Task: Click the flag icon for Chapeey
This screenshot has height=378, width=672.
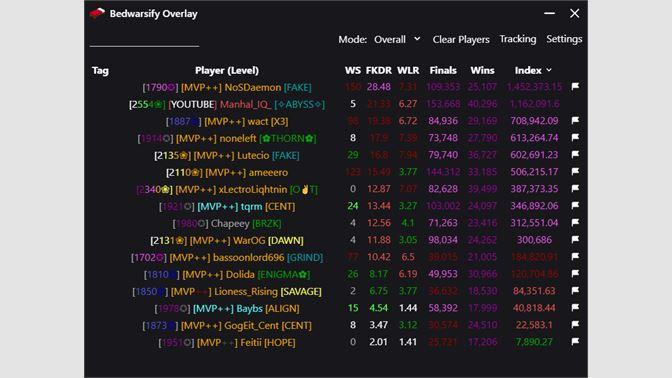Action: pyautogui.click(x=575, y=222)
